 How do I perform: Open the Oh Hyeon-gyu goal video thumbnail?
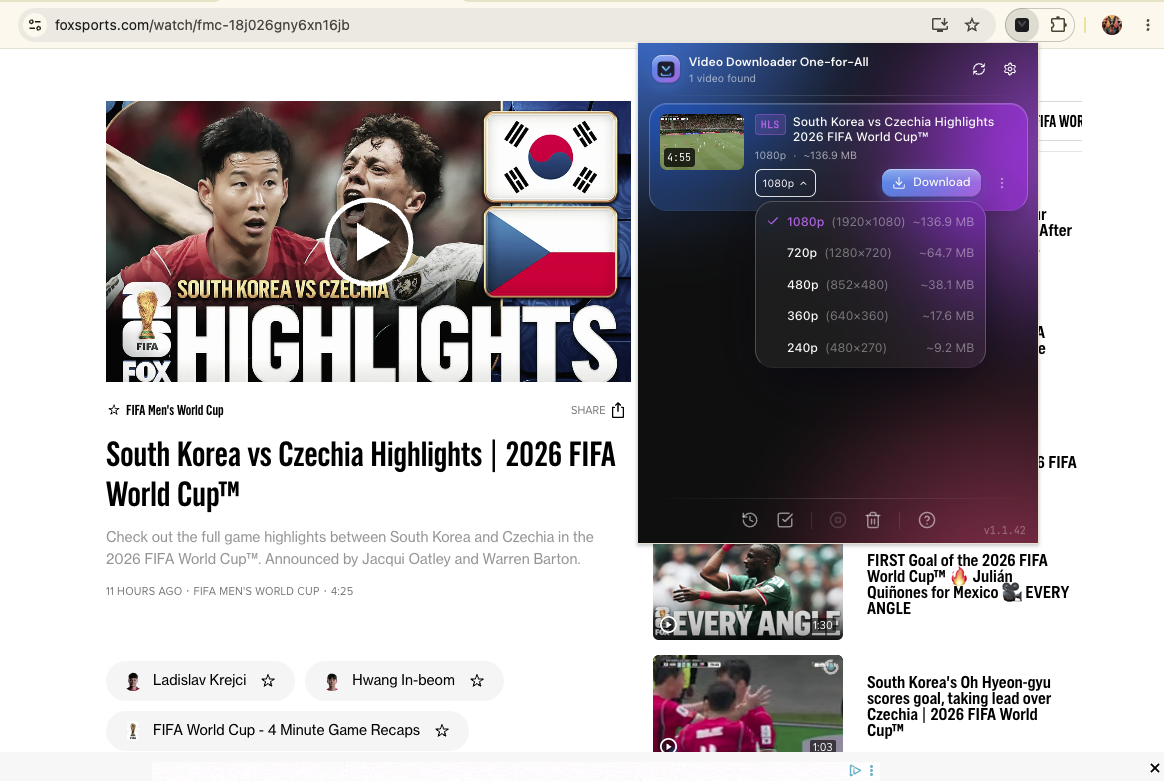tap(748, 704)
